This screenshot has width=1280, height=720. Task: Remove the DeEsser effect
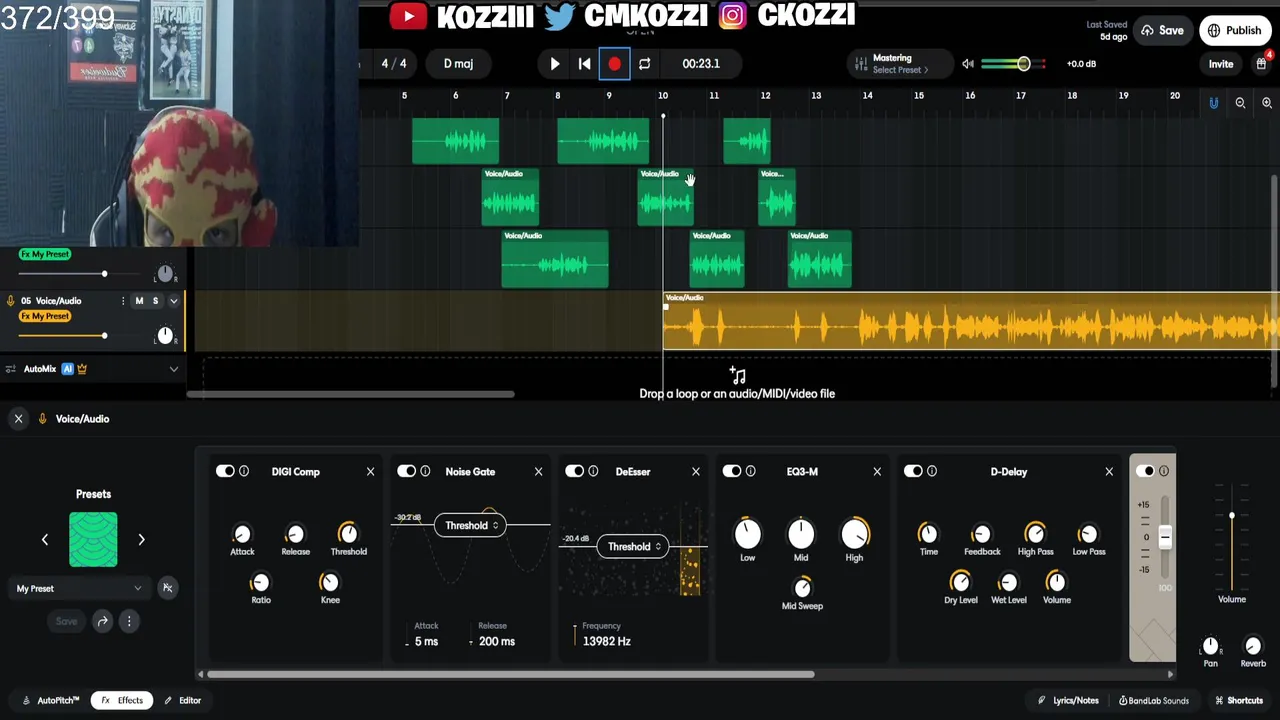[696, 472]
